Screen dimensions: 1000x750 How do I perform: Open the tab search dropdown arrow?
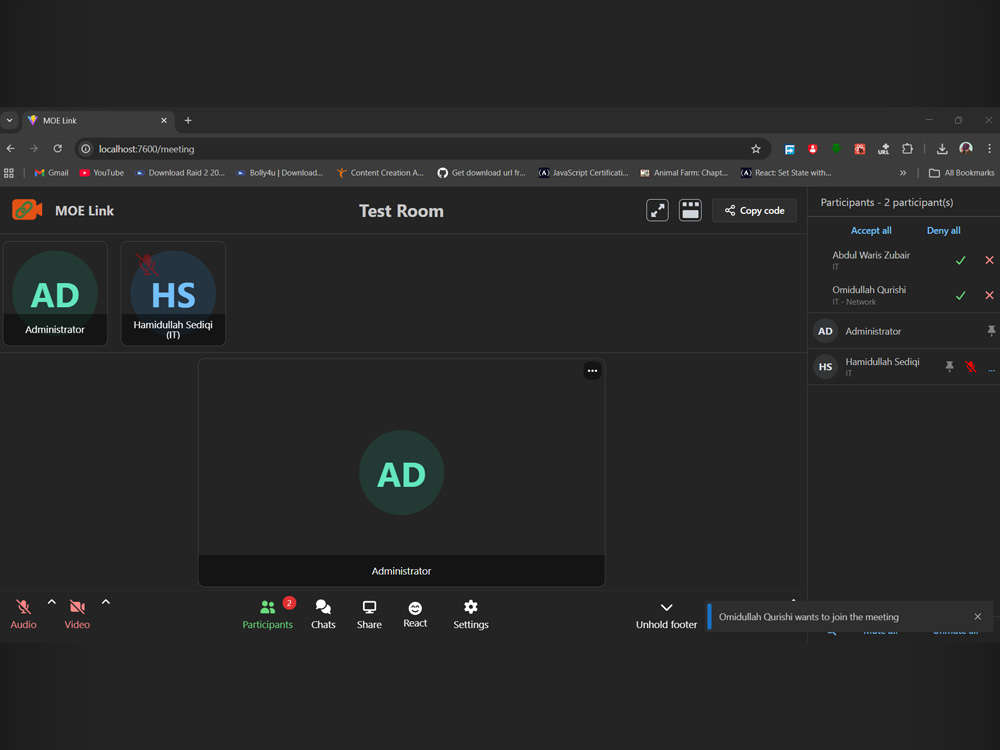click(10, 121)
